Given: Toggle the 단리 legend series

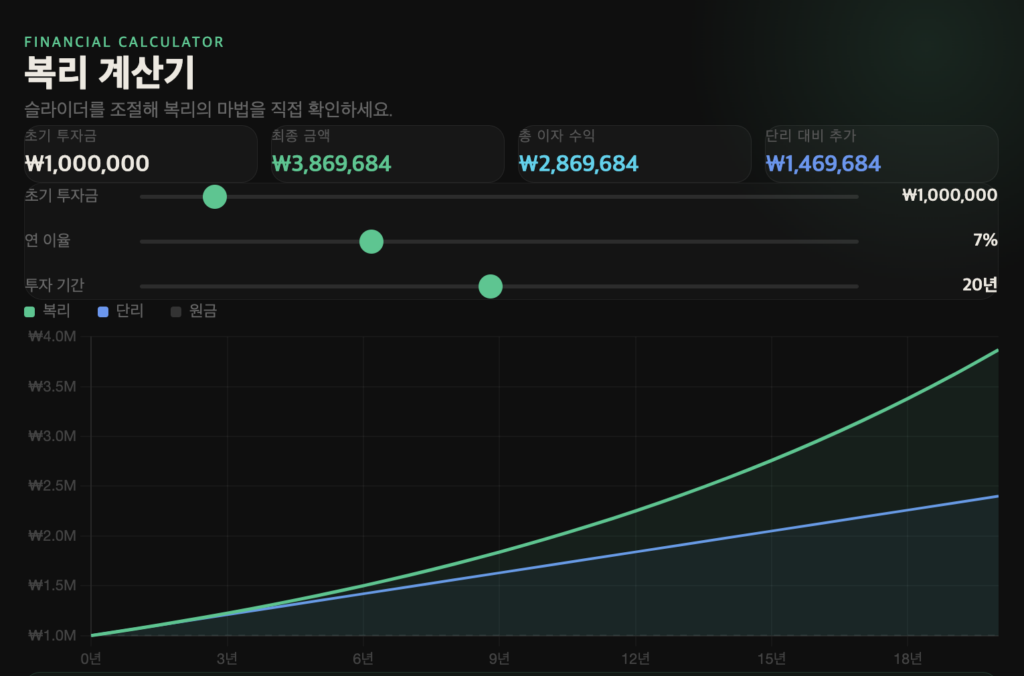Looking at the screenshot, I should click(x=120, y=312).
